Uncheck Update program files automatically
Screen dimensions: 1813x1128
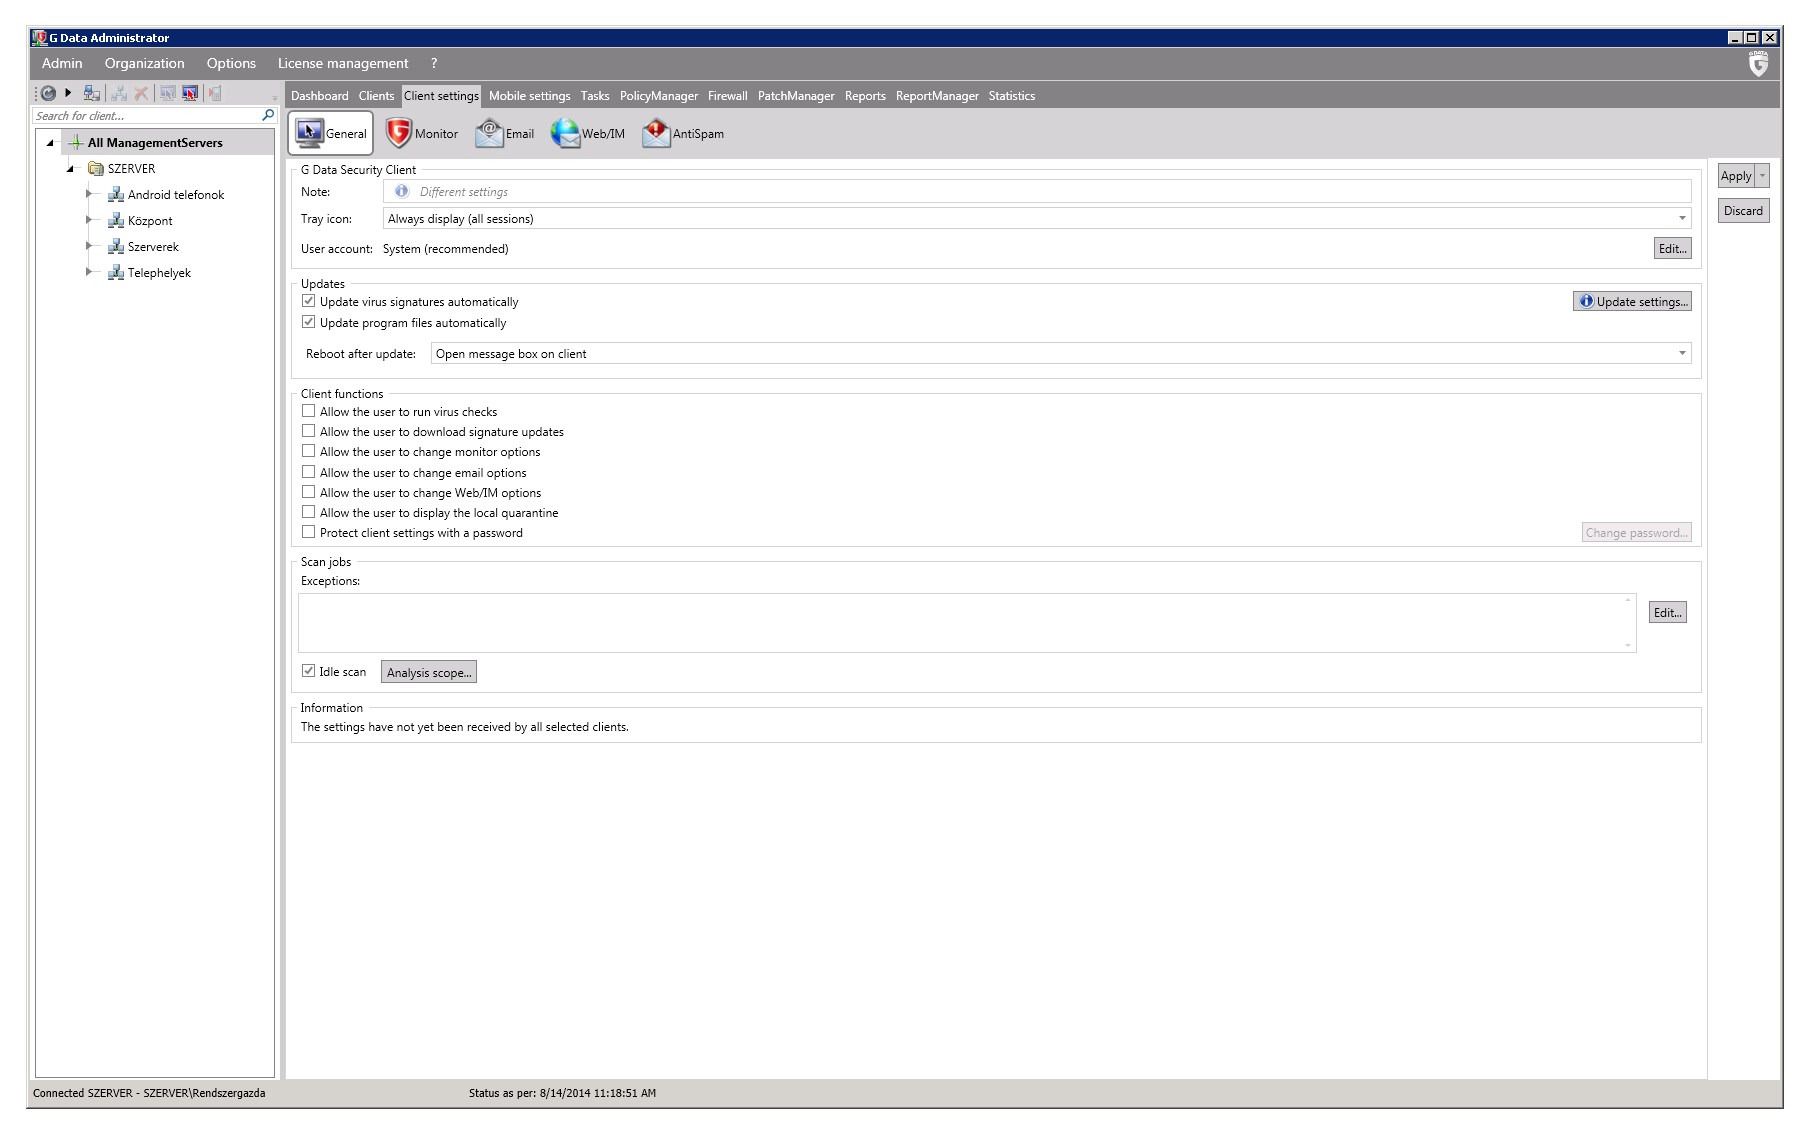point(308,322)
